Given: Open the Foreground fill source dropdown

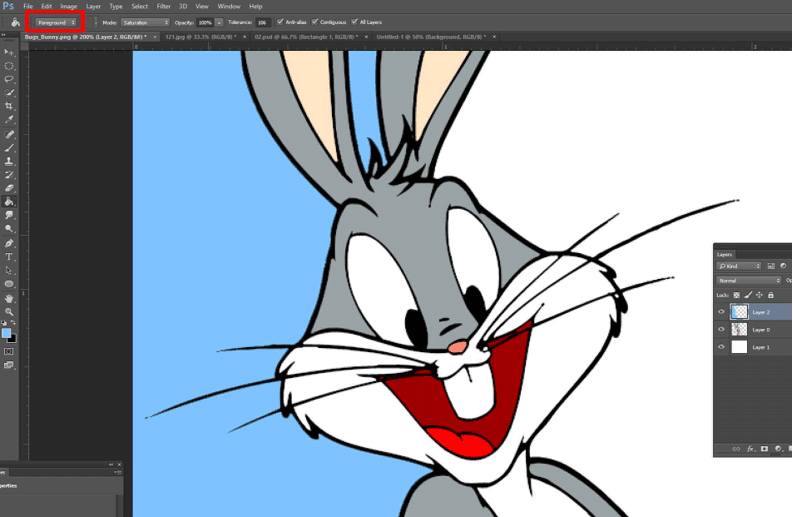Looking at the screenshot, I should coord(56,23).
